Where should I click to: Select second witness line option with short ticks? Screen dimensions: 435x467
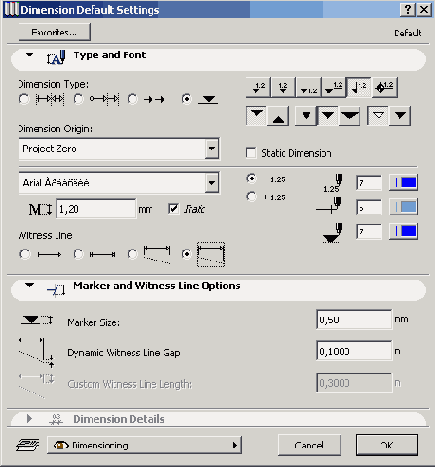[x=78, y=254]
